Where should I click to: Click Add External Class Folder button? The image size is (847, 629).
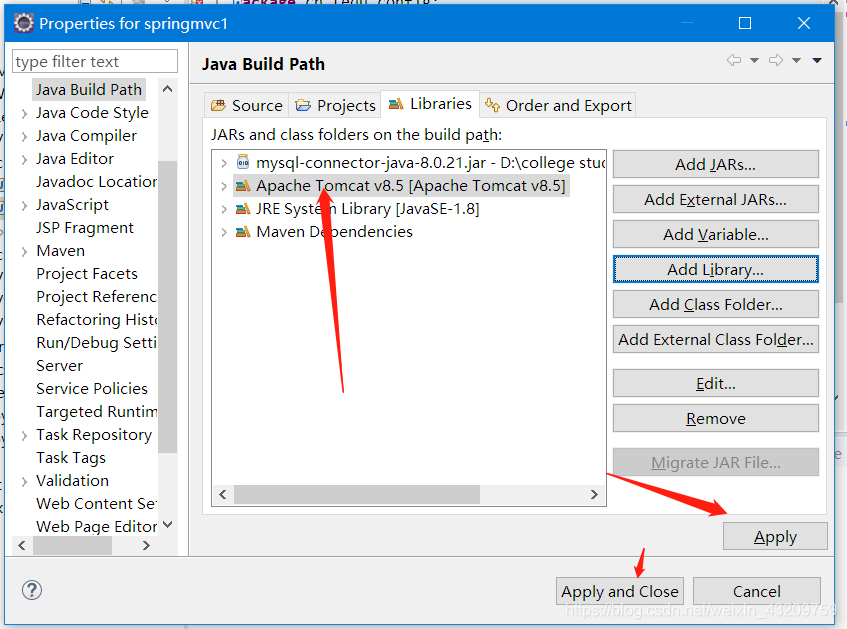tap(716, 339)
